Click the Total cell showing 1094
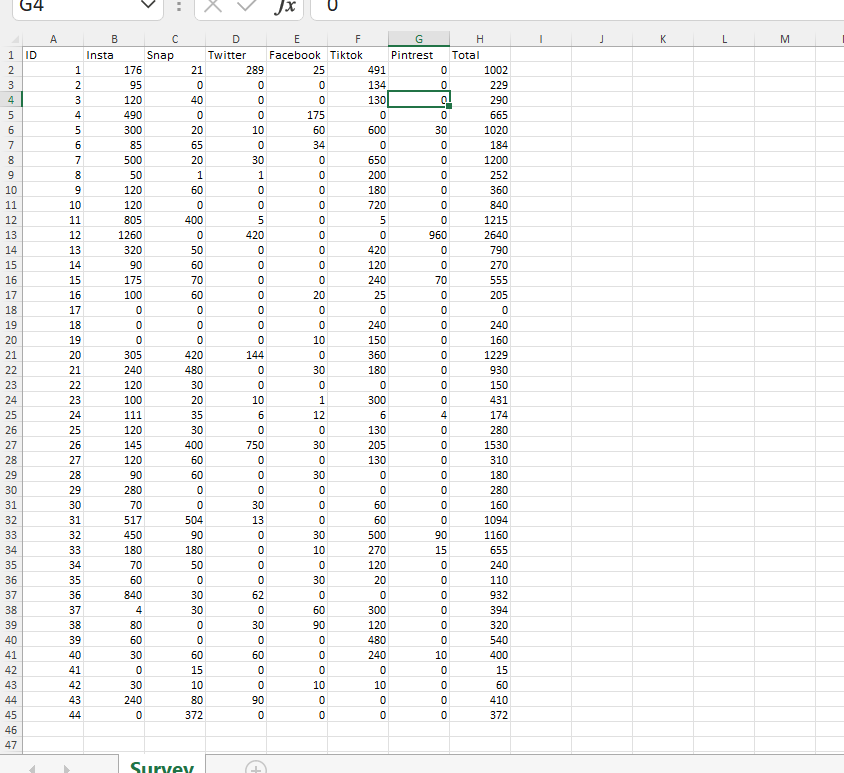 [480, 520]
